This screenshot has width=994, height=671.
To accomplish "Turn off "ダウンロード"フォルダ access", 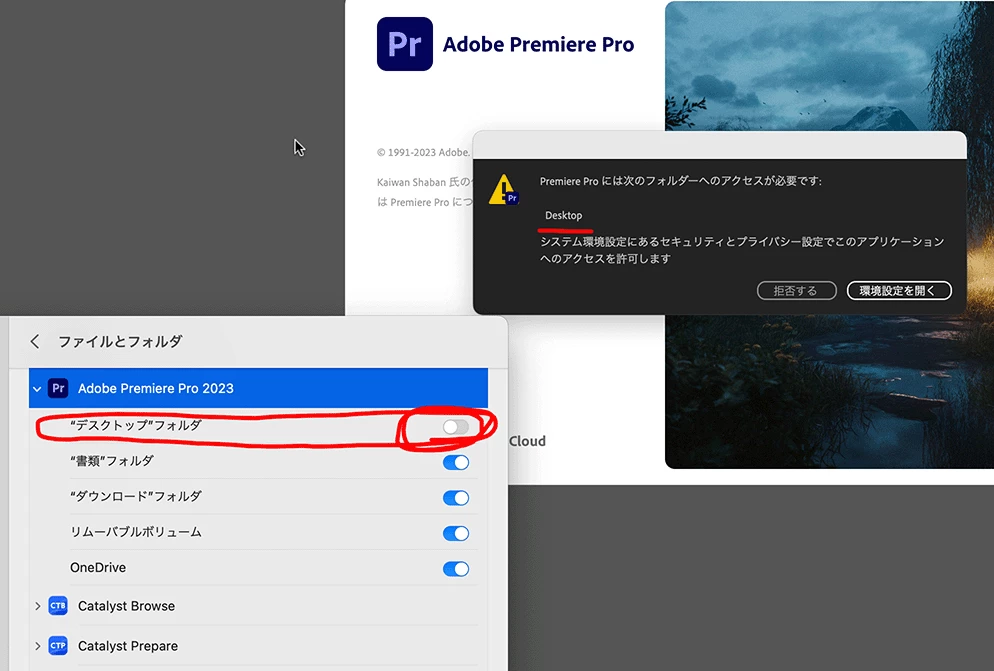I will pyautogui.click(x=456, y=498).
